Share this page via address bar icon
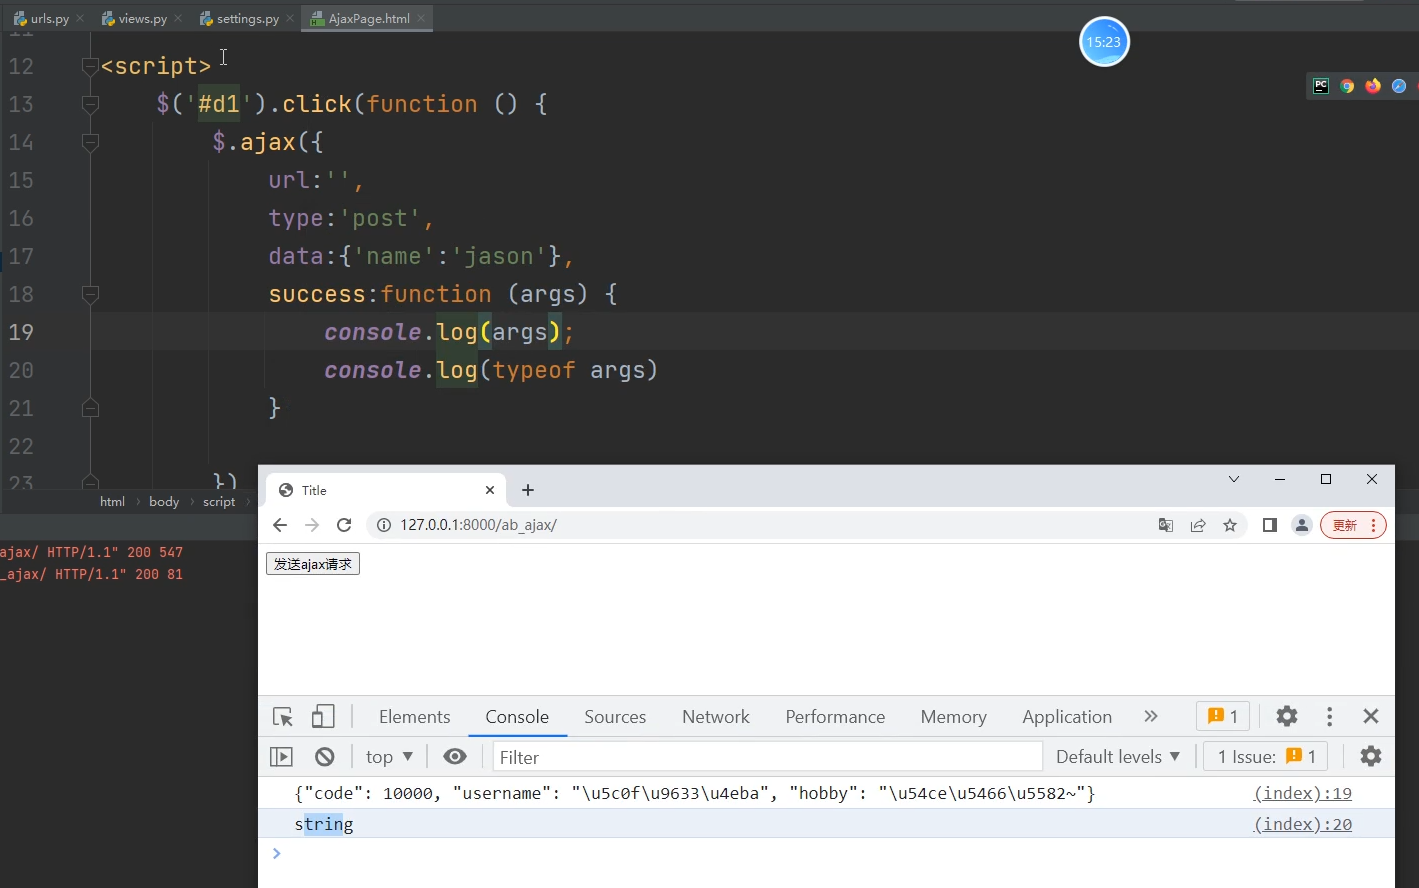 point(1198,525)
